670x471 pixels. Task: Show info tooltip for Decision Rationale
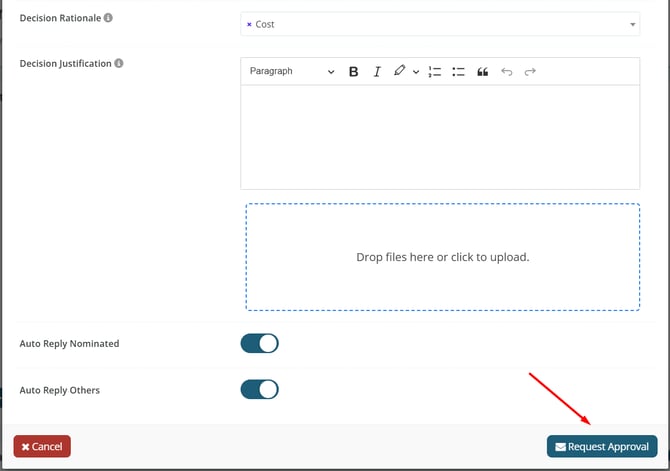tap(108, 18)
